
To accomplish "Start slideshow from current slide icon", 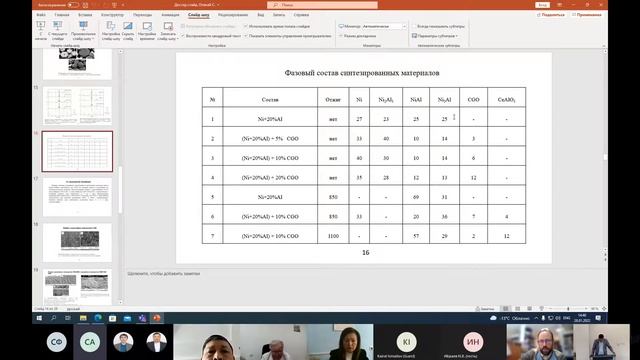I will [x=58, y=26].
